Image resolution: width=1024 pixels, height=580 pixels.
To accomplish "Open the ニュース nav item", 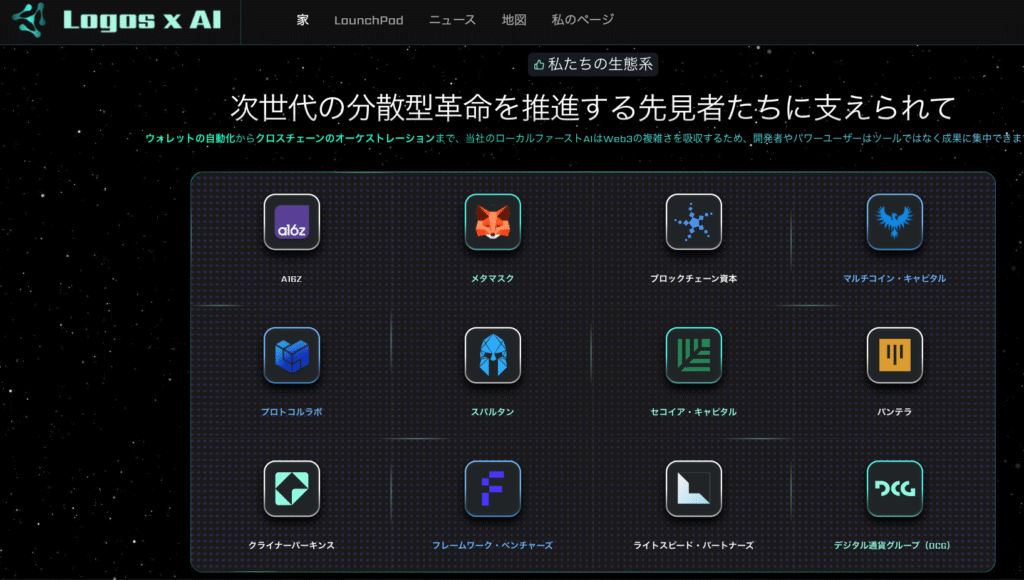I will pyautogui.click(x=452, y=20).
